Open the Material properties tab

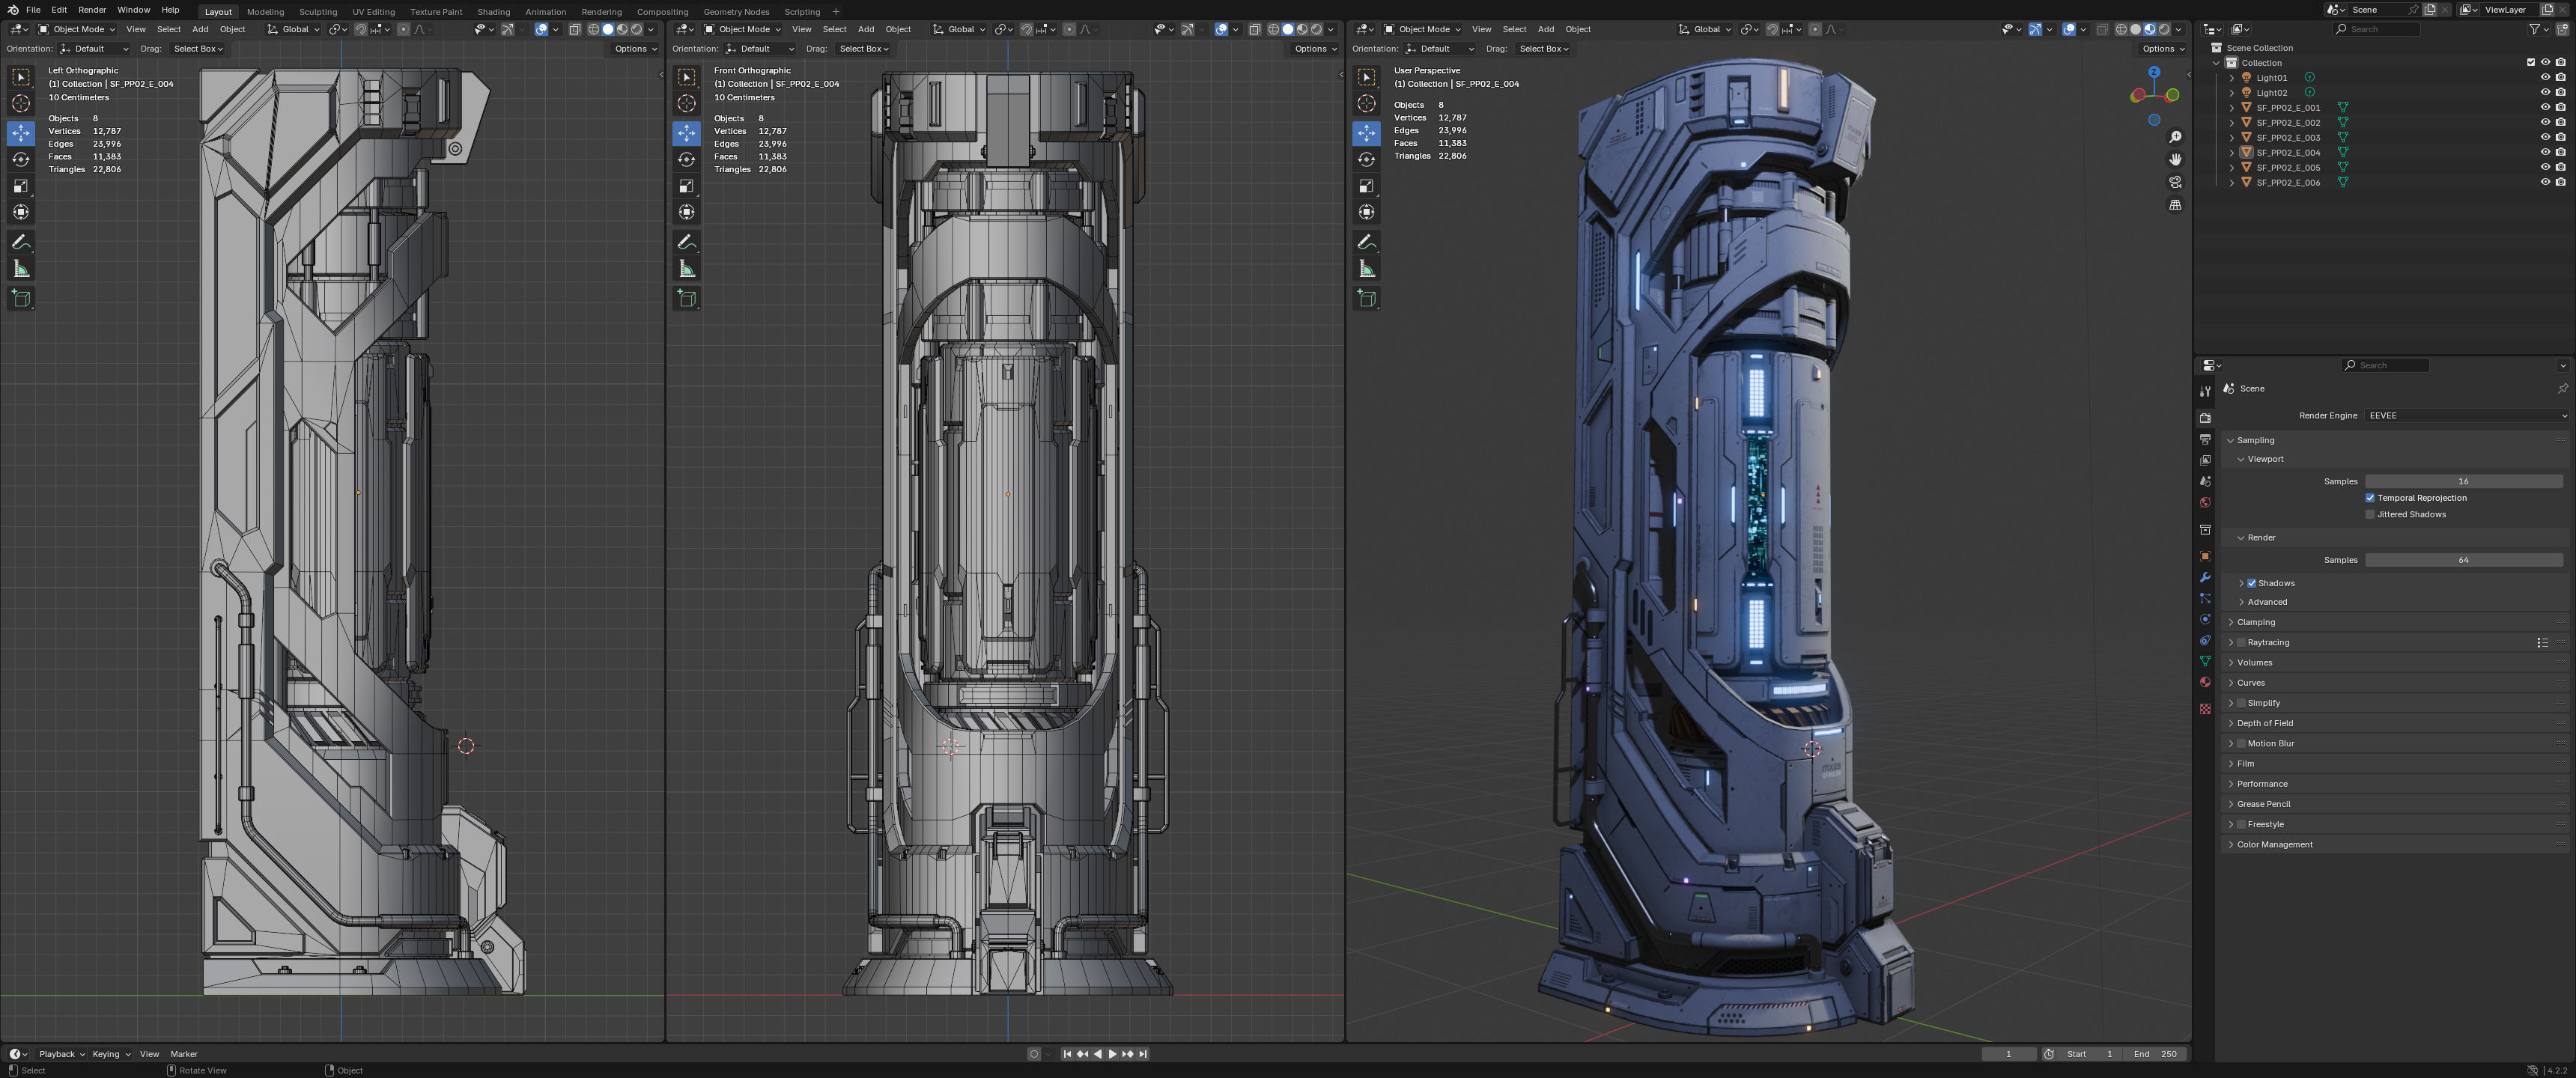(x=2205, y=682)
